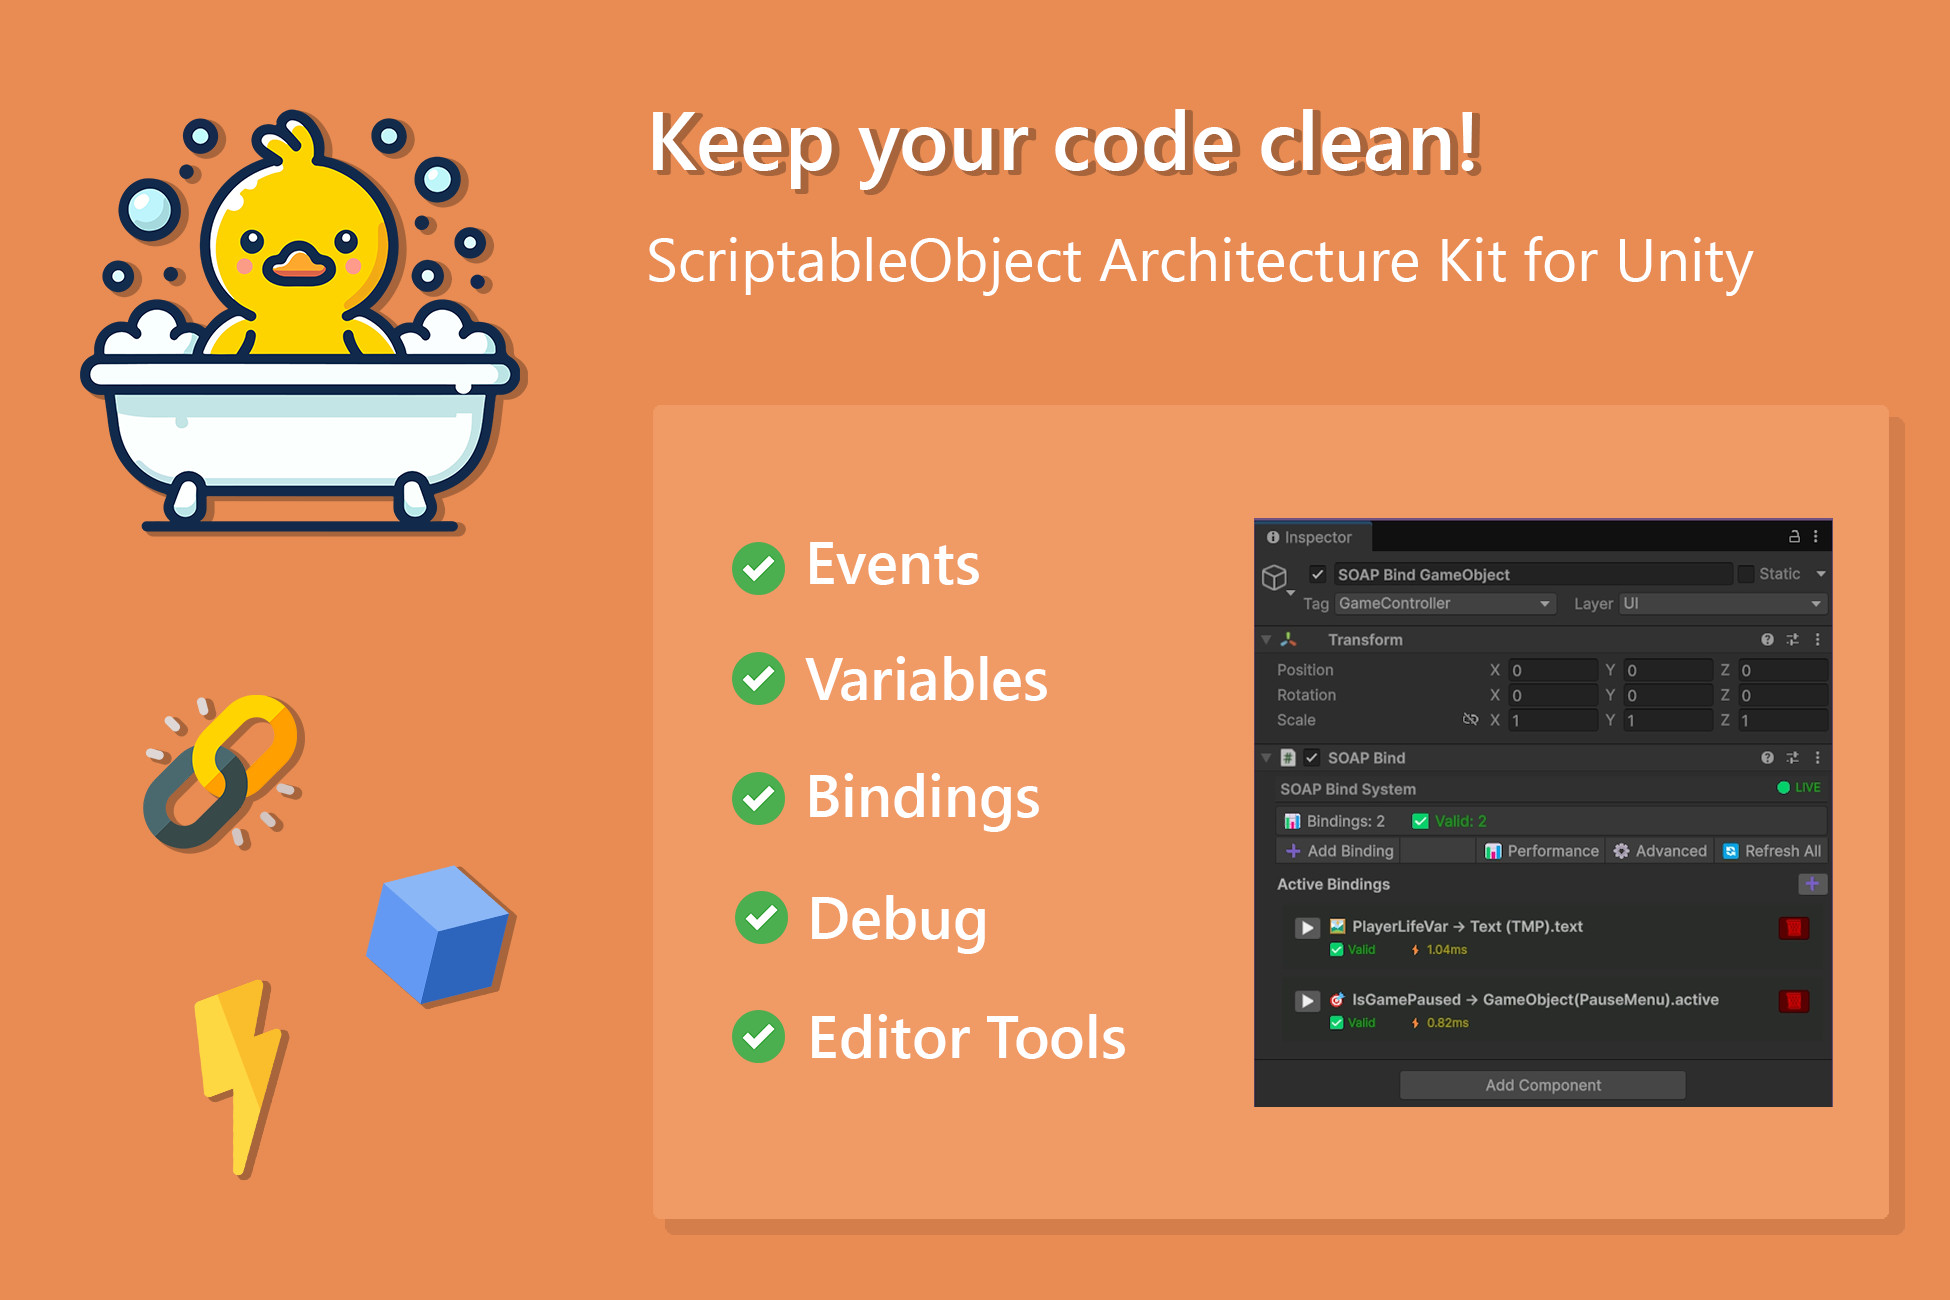Image resolution: width=1950 pixels, height=1300 pixels.
Task: Open Transform component help icon
Action: [1767, 639]
